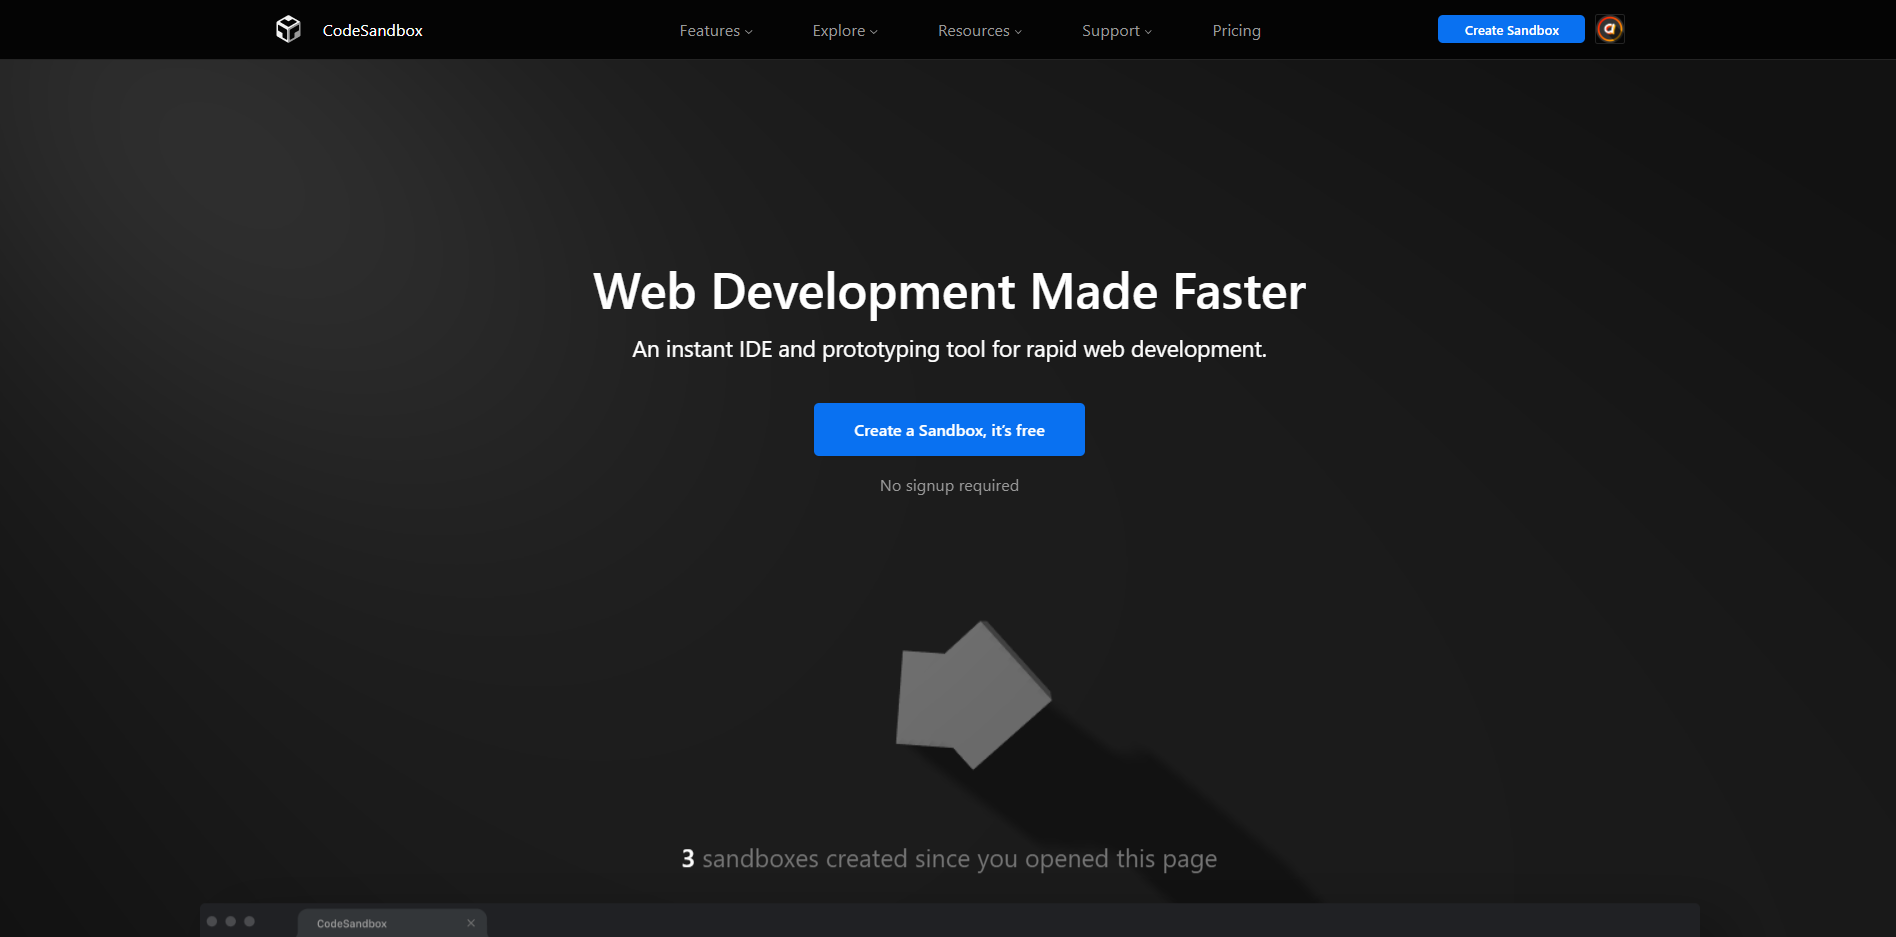Click the CodeSandbox cube logo icon

(x=288, y=30)
